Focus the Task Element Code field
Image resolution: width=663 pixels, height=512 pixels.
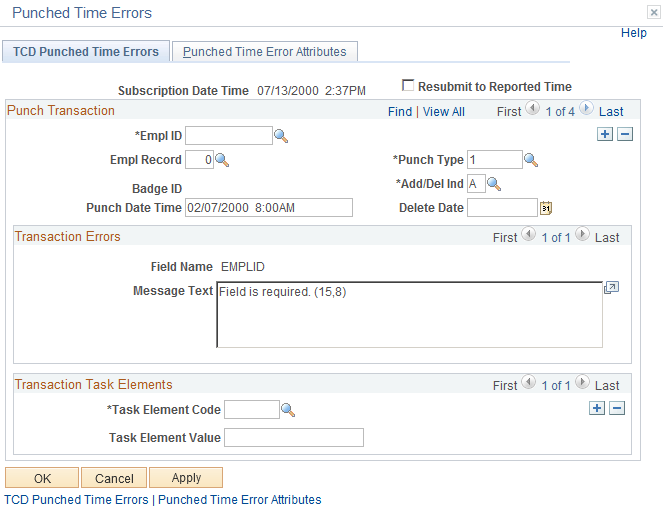coord(252,410)
